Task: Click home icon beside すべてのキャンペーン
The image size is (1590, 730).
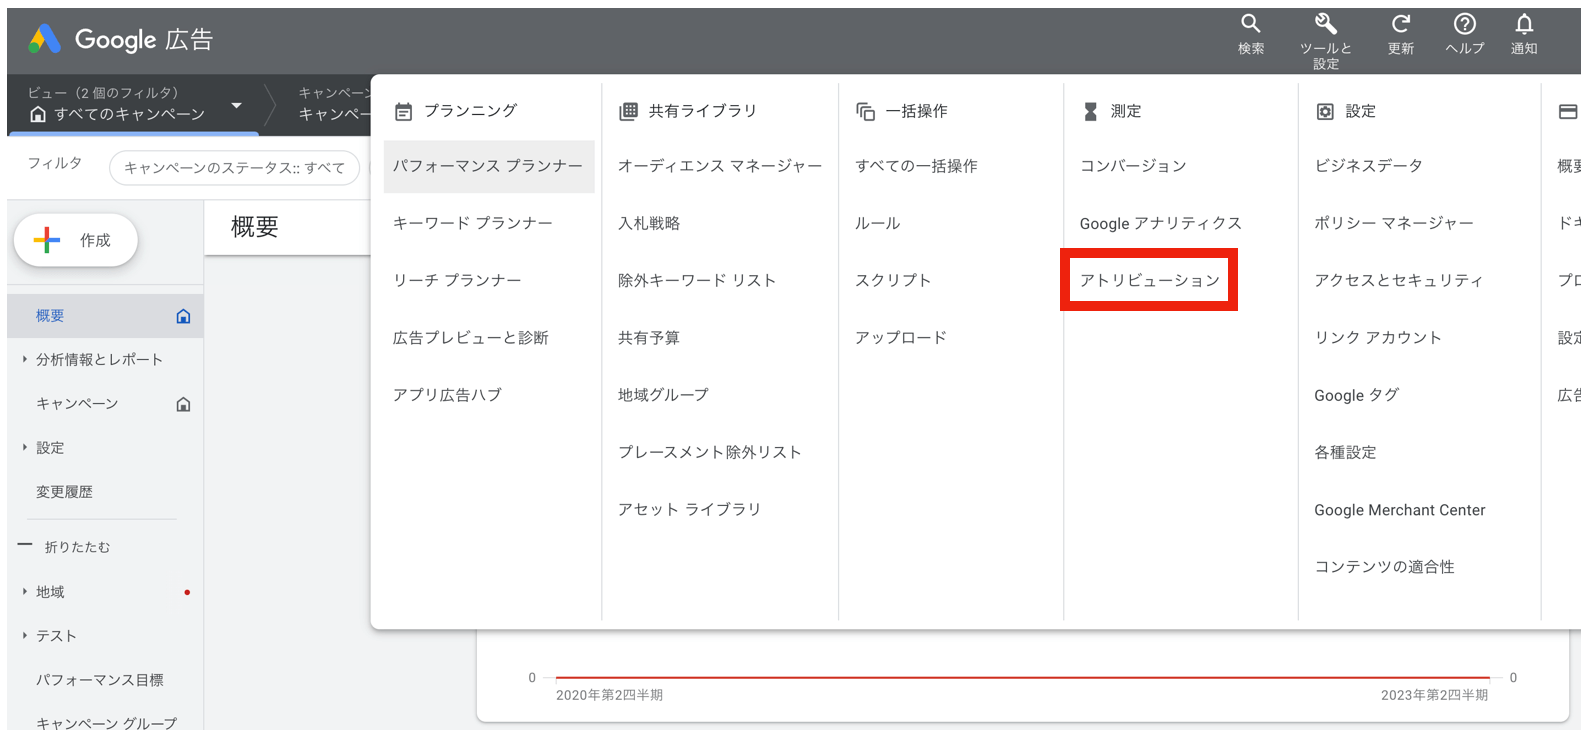Action: tap(38, 114)
